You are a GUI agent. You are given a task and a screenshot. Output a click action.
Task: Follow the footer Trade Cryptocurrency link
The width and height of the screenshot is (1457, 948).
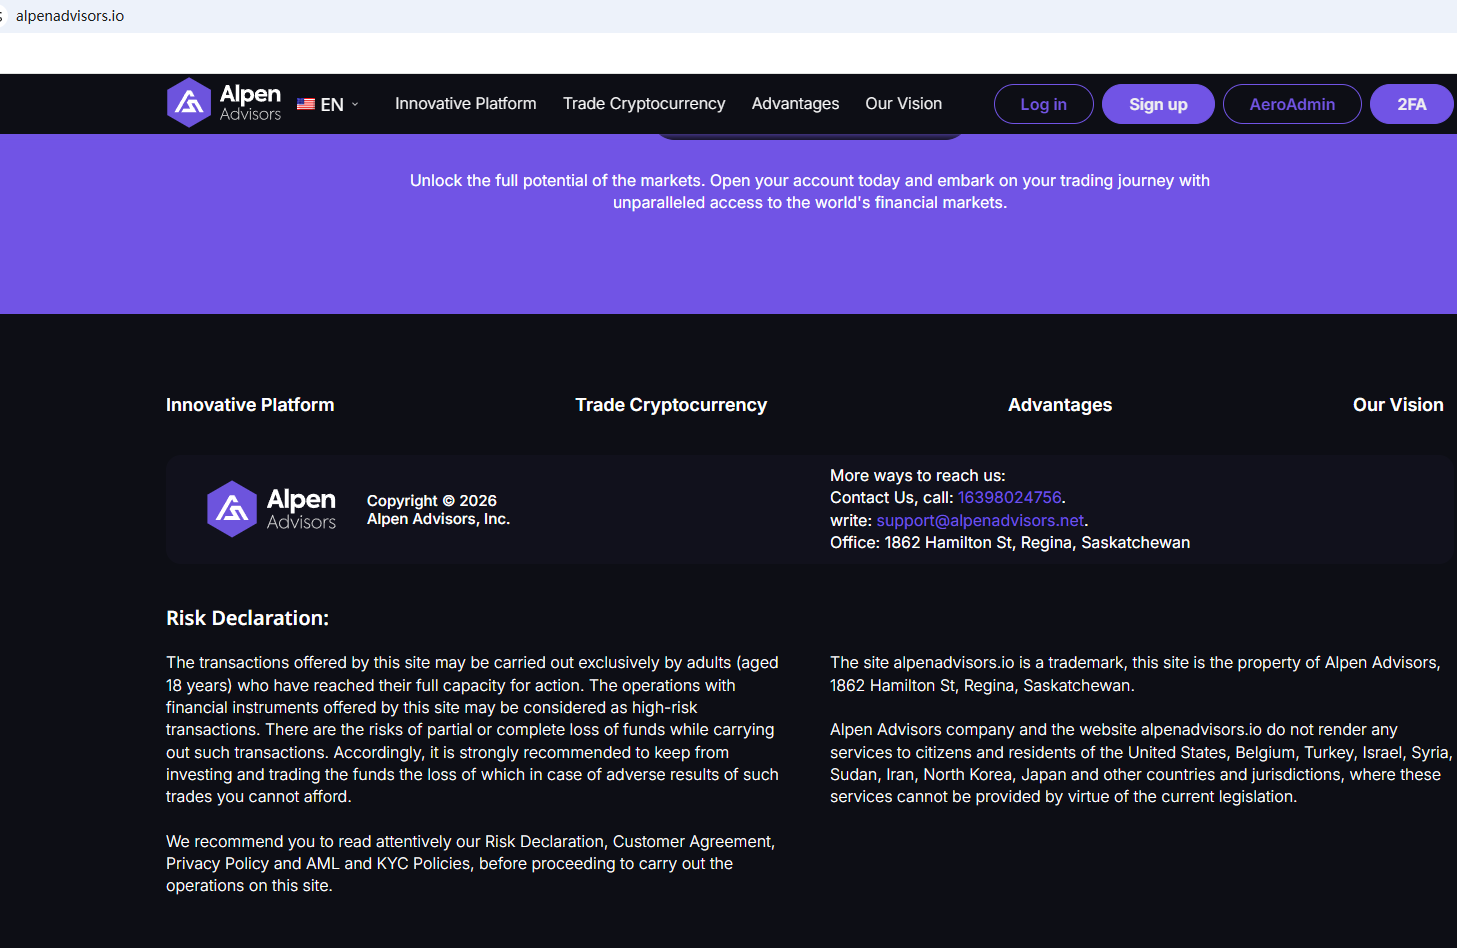point(670,405)
